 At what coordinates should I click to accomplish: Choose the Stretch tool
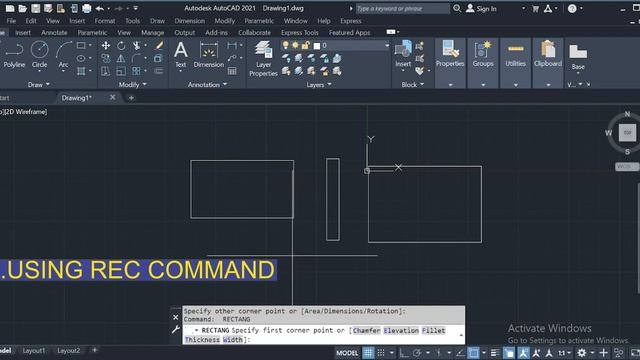(106, 71)
